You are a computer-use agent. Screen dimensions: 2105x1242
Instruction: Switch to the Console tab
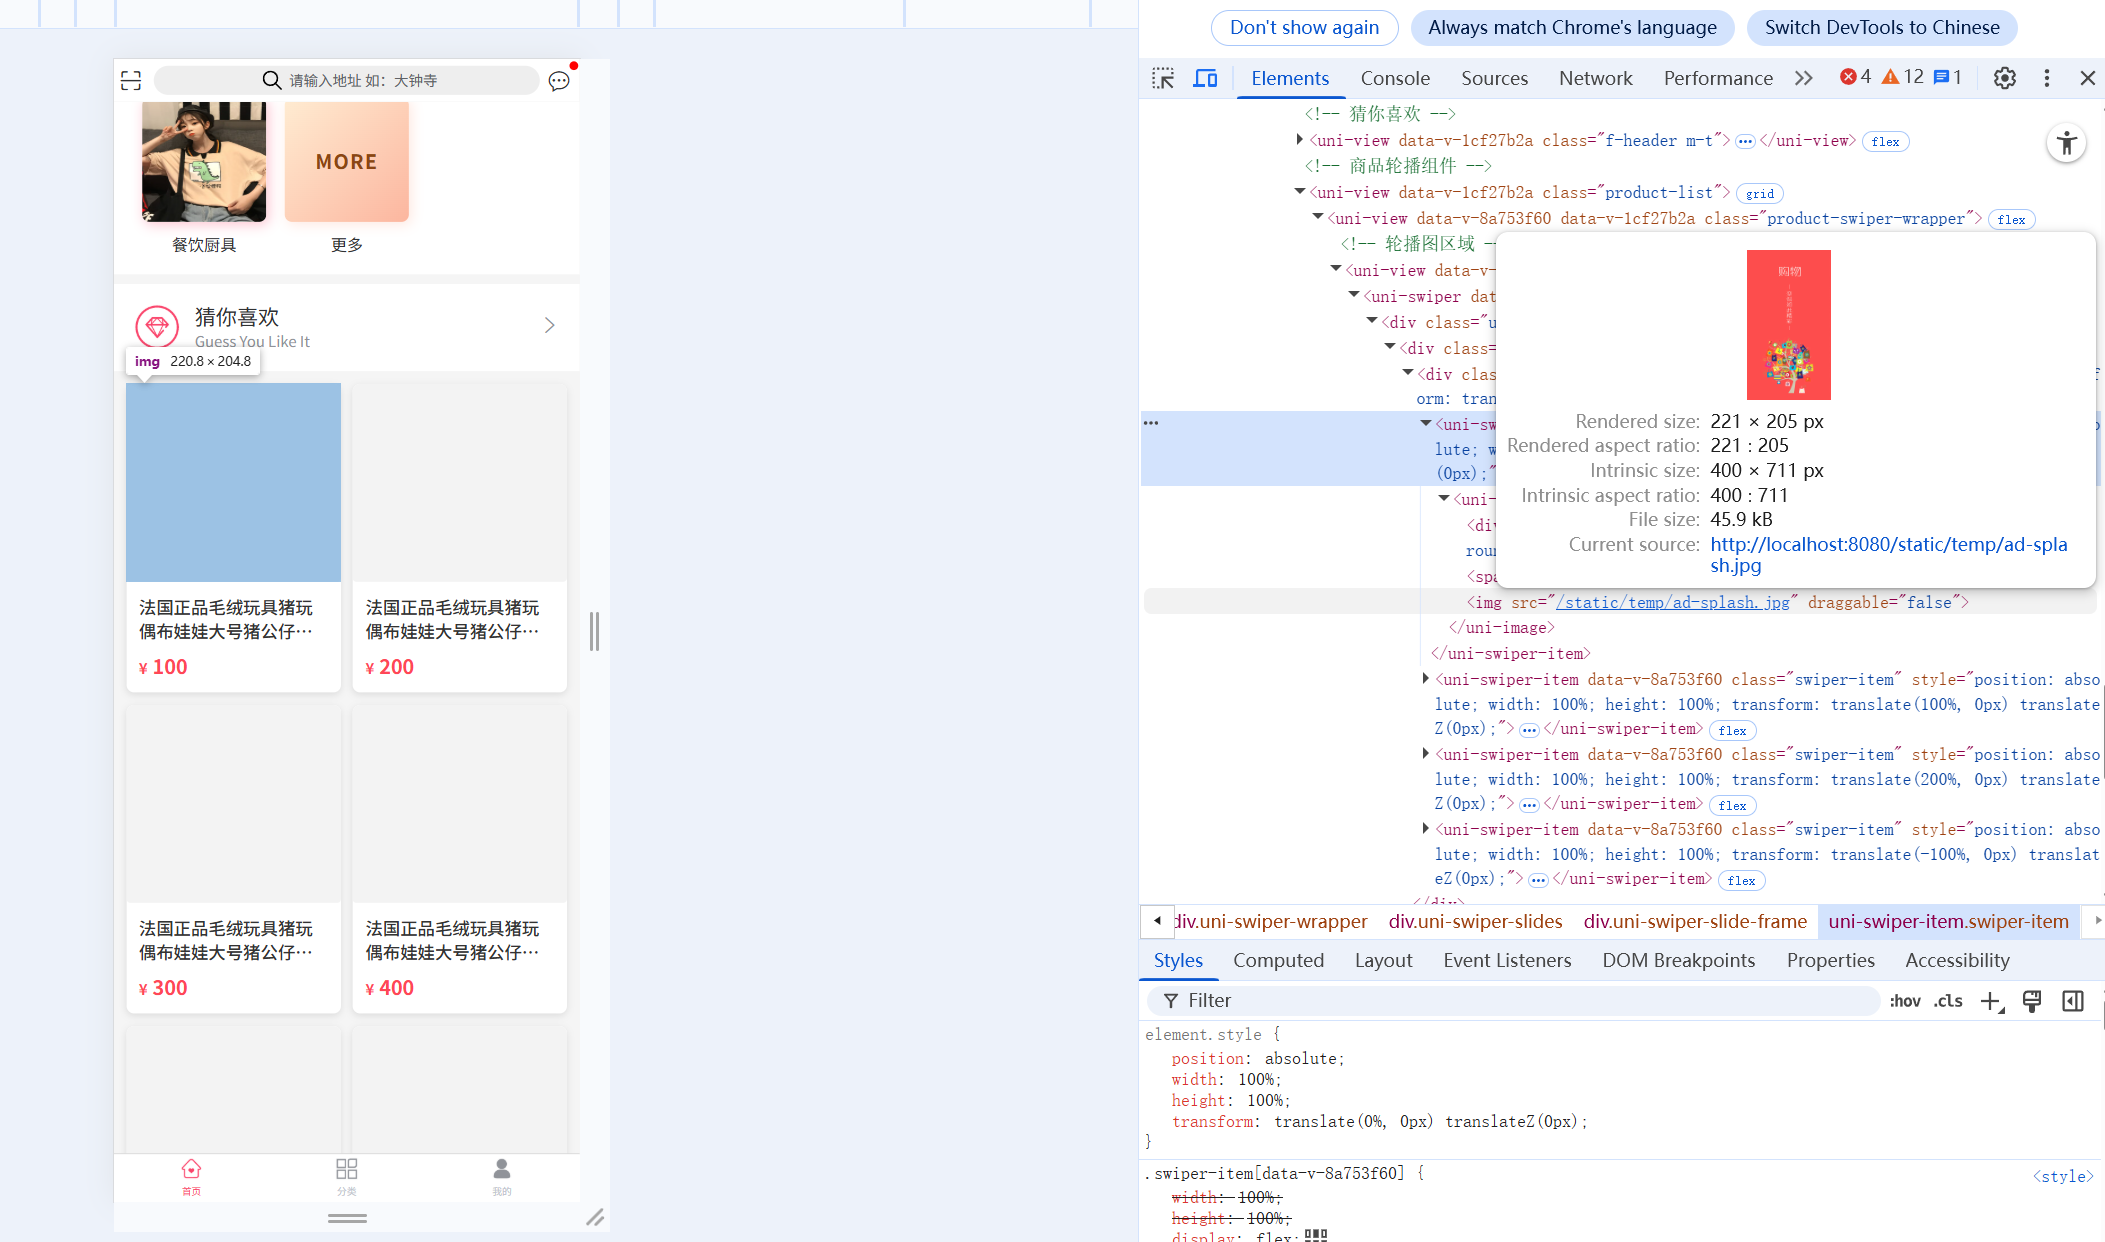pyautogui.click(x=1394, y=78)
